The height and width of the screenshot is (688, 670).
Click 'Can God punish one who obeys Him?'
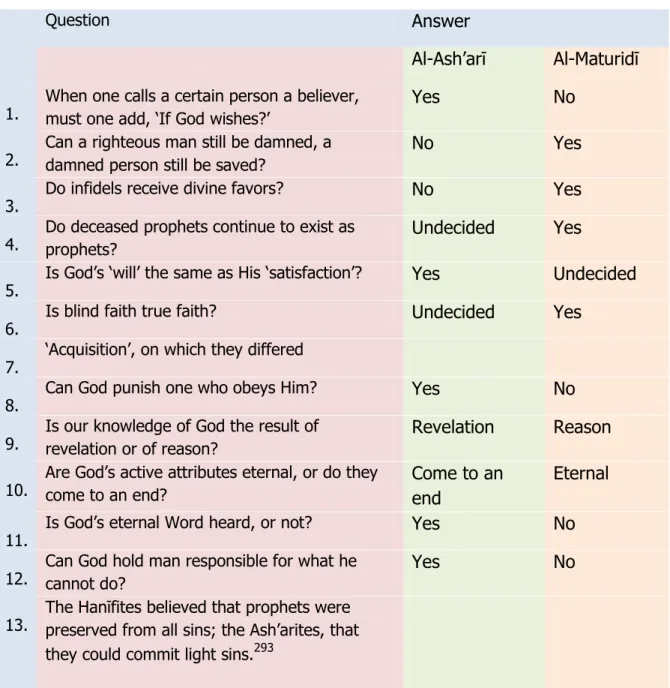(x=181, y=388)
